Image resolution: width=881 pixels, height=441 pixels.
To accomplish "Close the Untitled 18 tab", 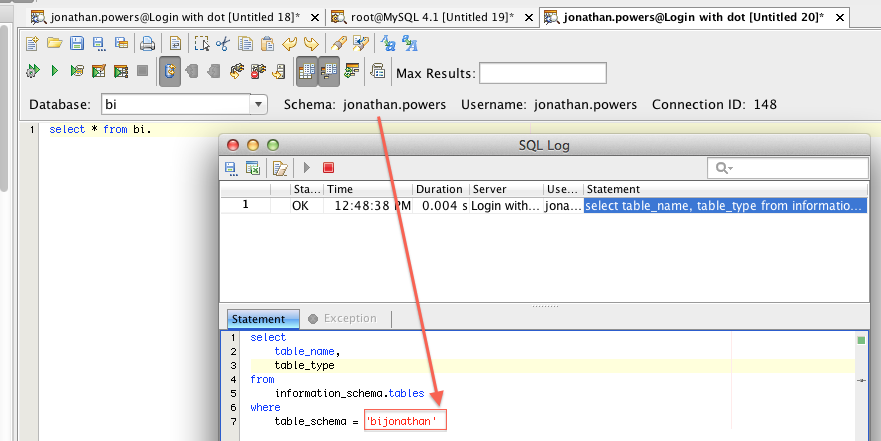I will click(315, 18).
